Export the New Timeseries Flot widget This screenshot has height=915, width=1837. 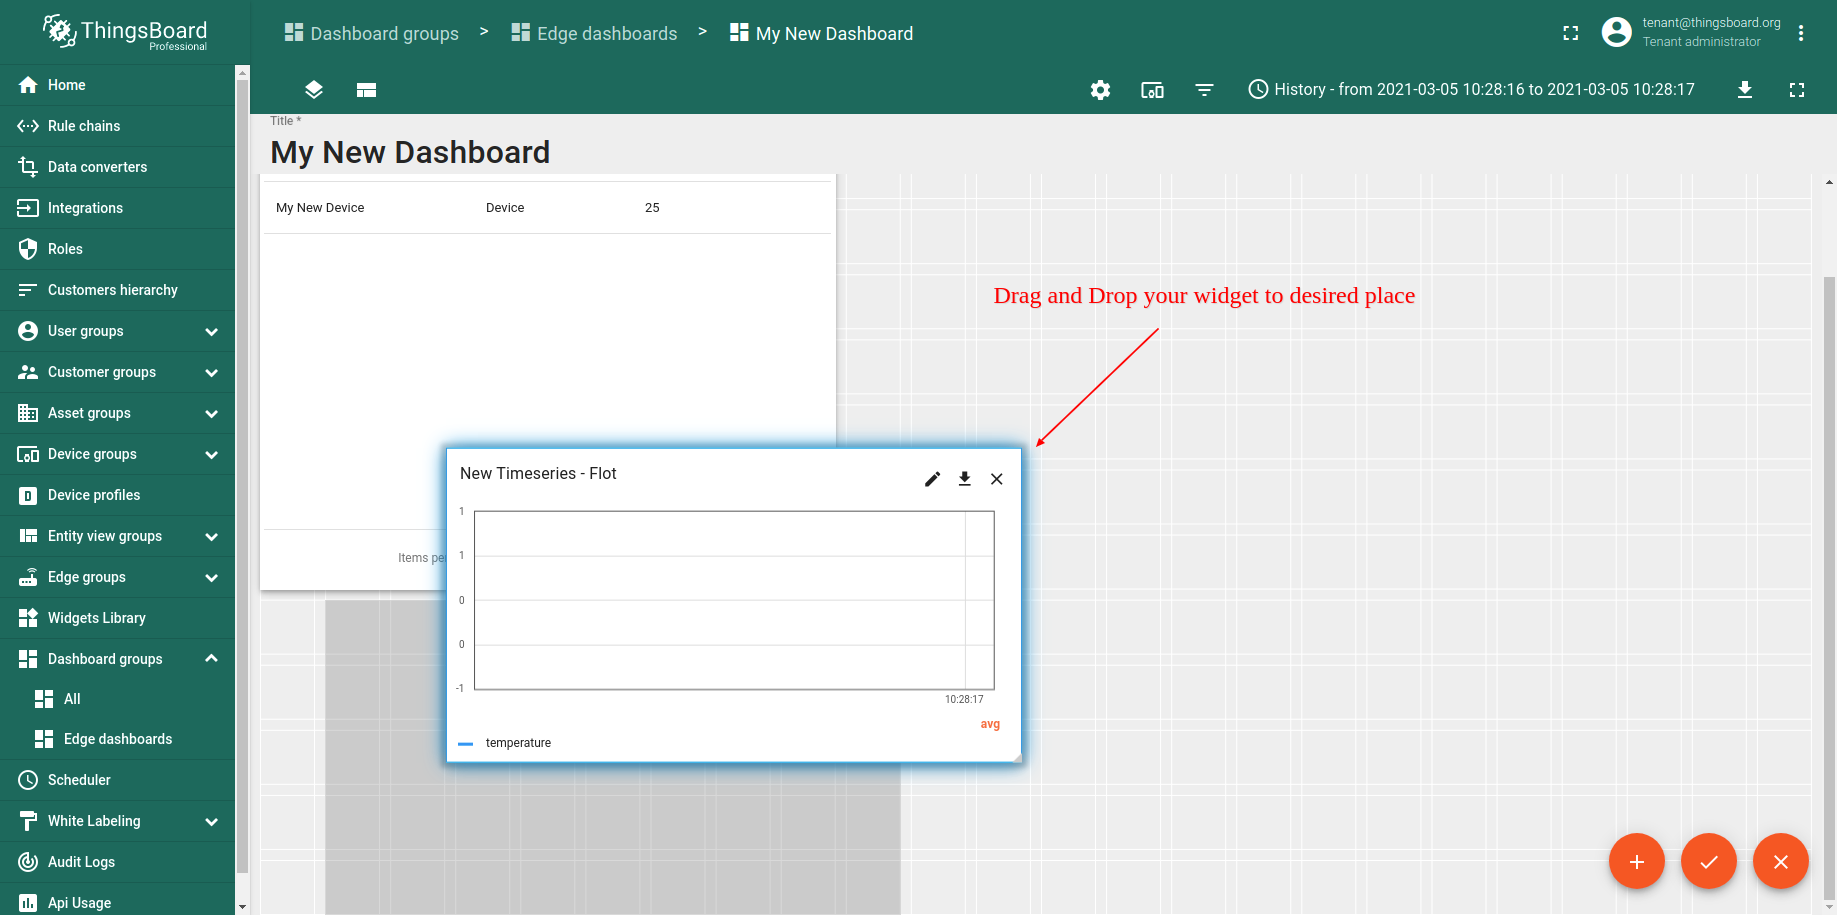[x=964, y=479]
